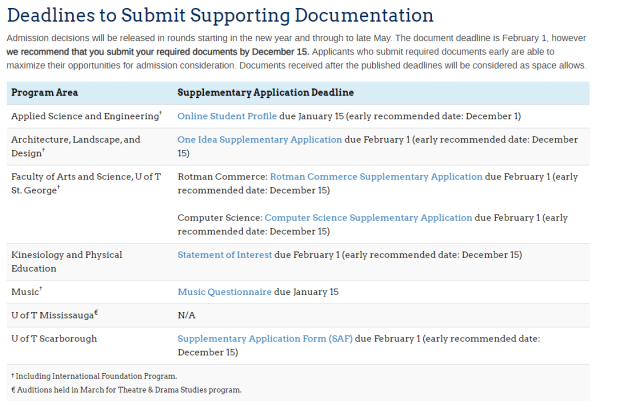Screen dimensions: 624x406
Task: Click the International Foundation Program footnote
Action: click(94, 376)
